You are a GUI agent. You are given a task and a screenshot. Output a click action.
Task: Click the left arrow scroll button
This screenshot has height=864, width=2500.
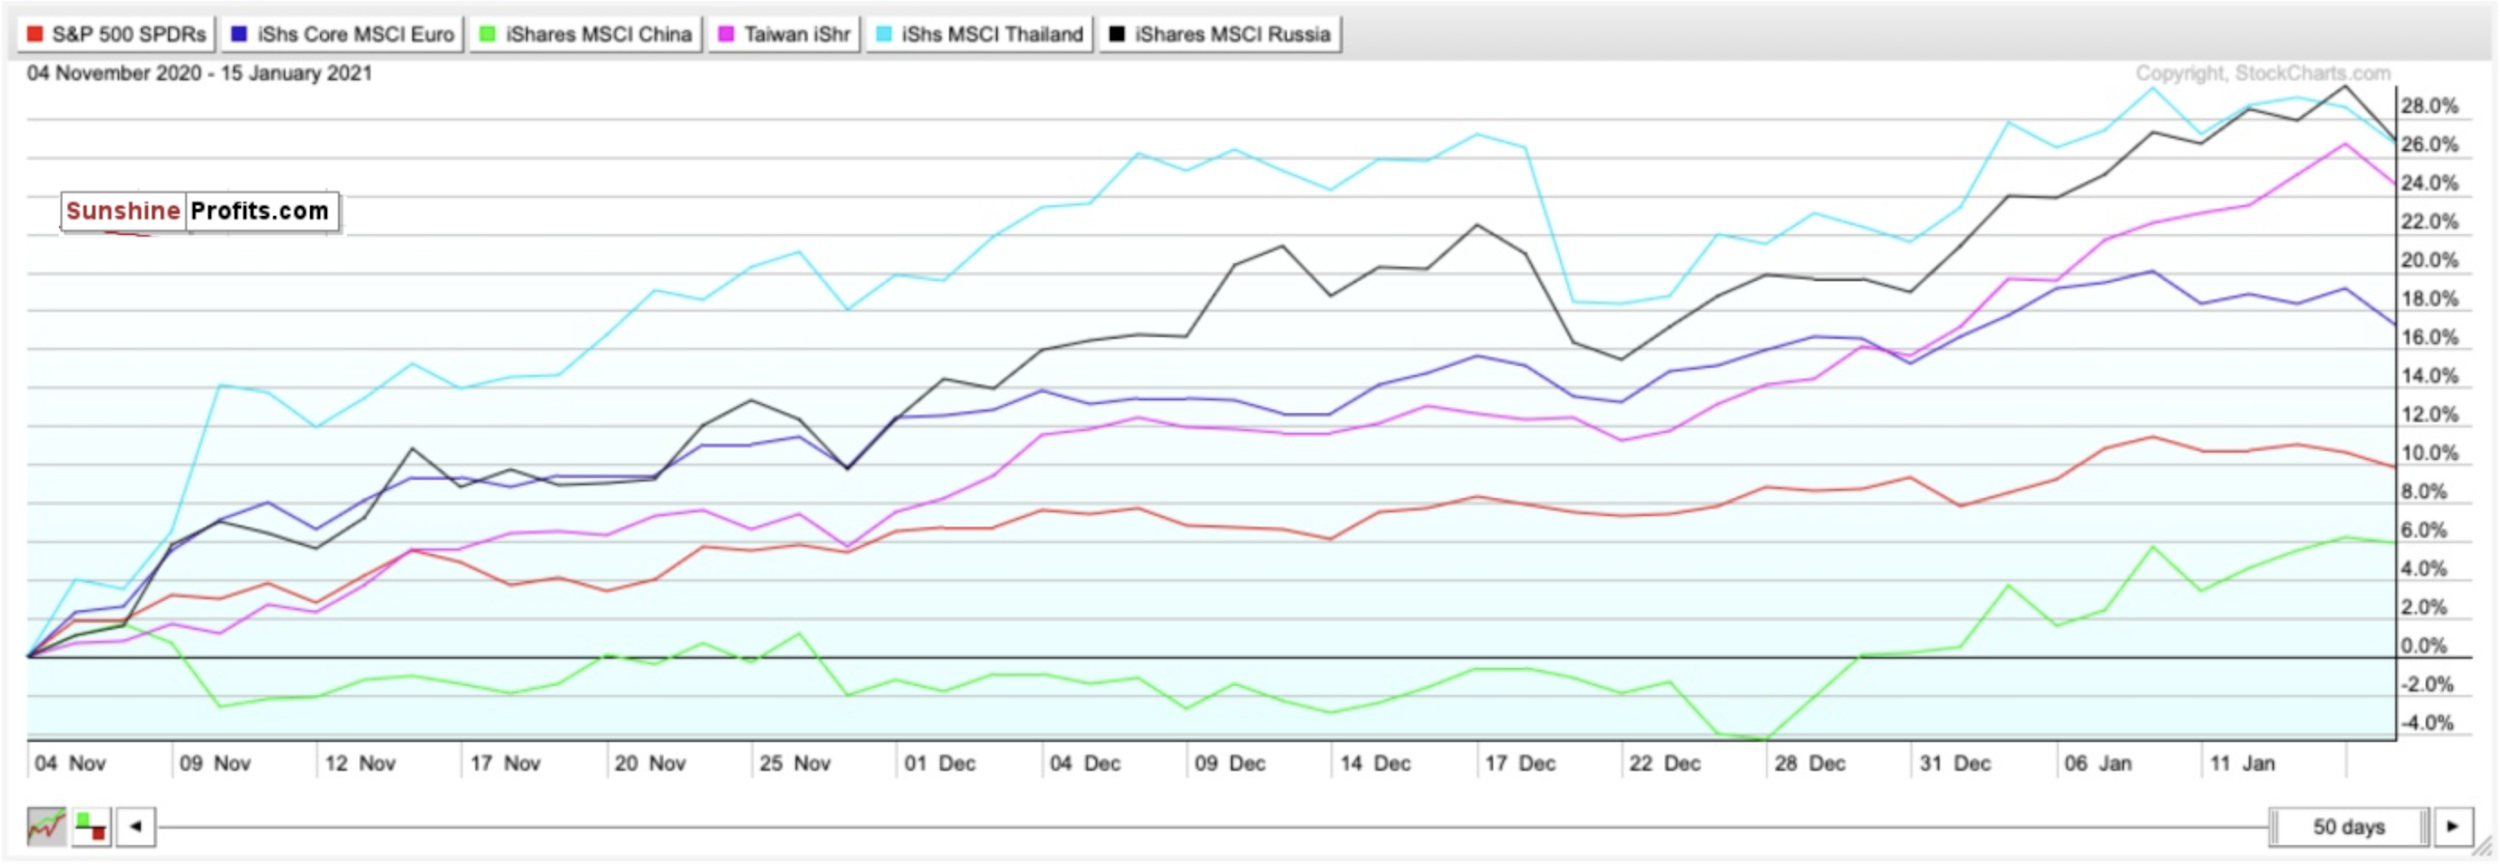(x=136, y=827)
